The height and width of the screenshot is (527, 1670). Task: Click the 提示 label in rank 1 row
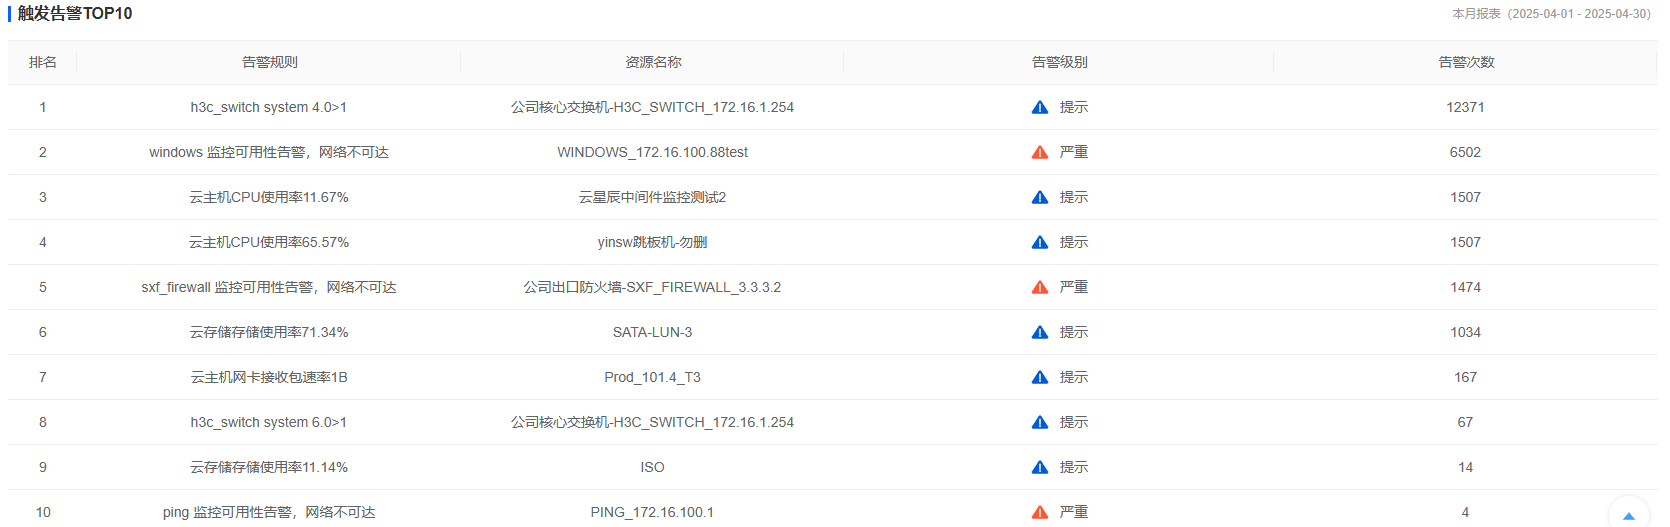click(x=1074, y=107)
